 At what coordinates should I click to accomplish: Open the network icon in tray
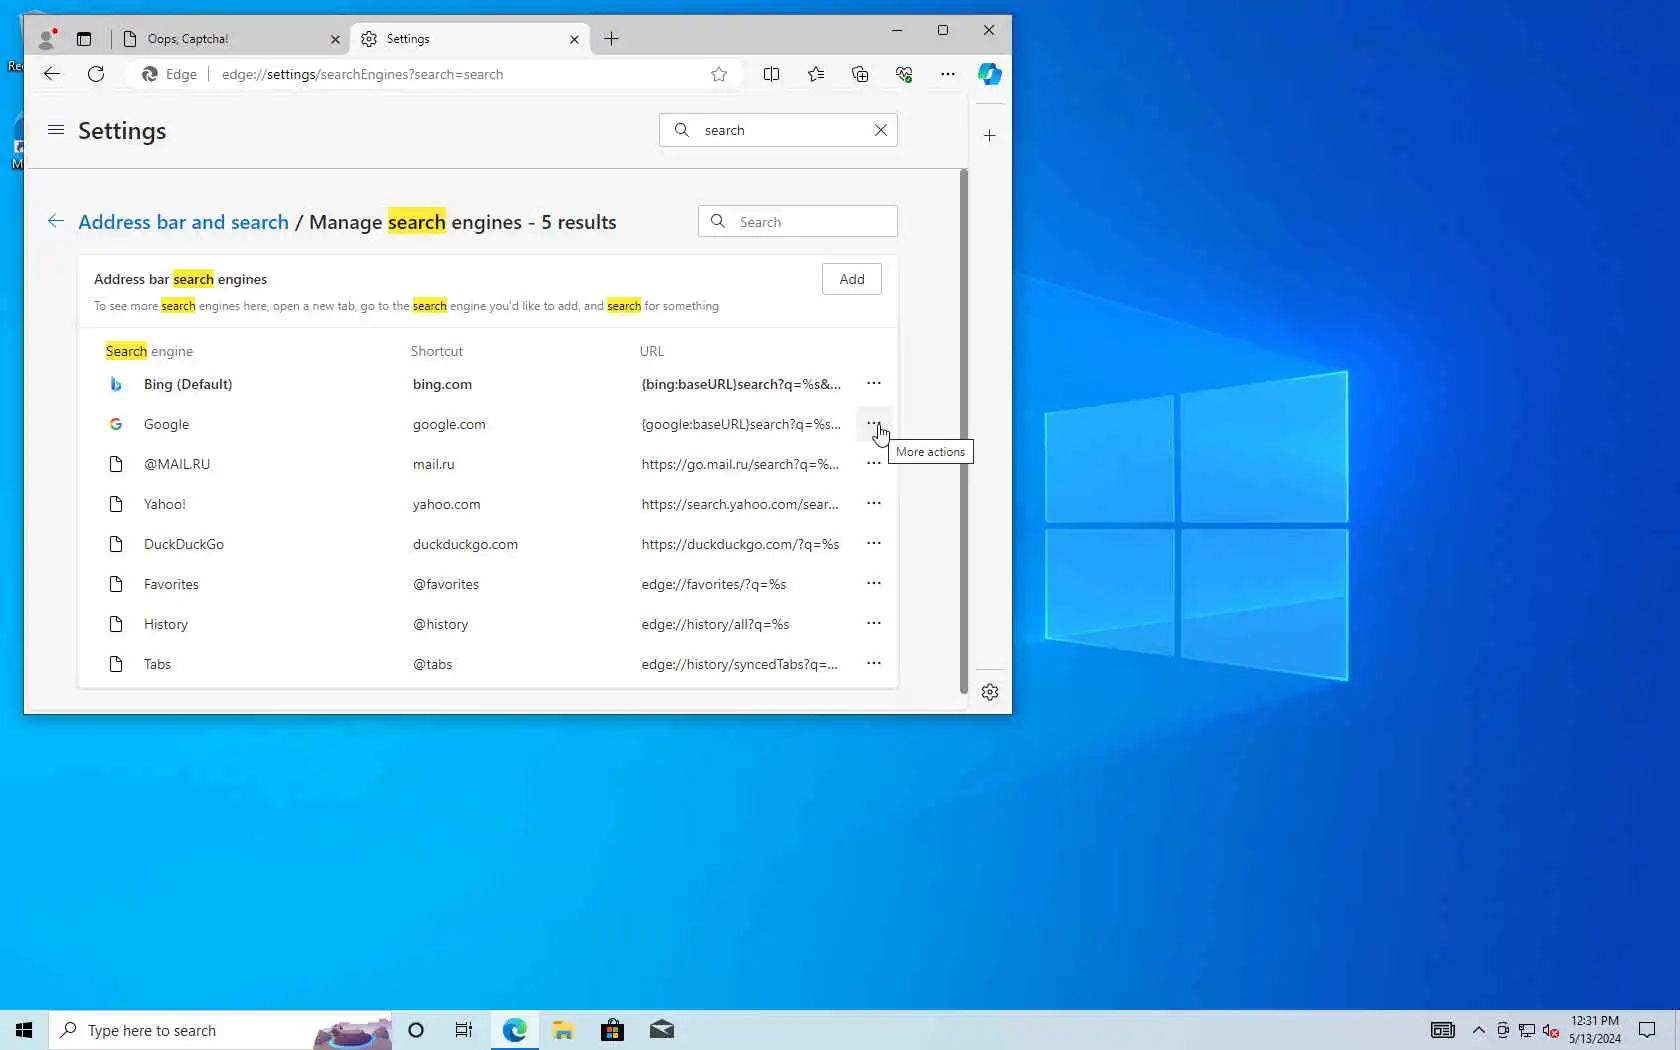tap(1527, 1030)
